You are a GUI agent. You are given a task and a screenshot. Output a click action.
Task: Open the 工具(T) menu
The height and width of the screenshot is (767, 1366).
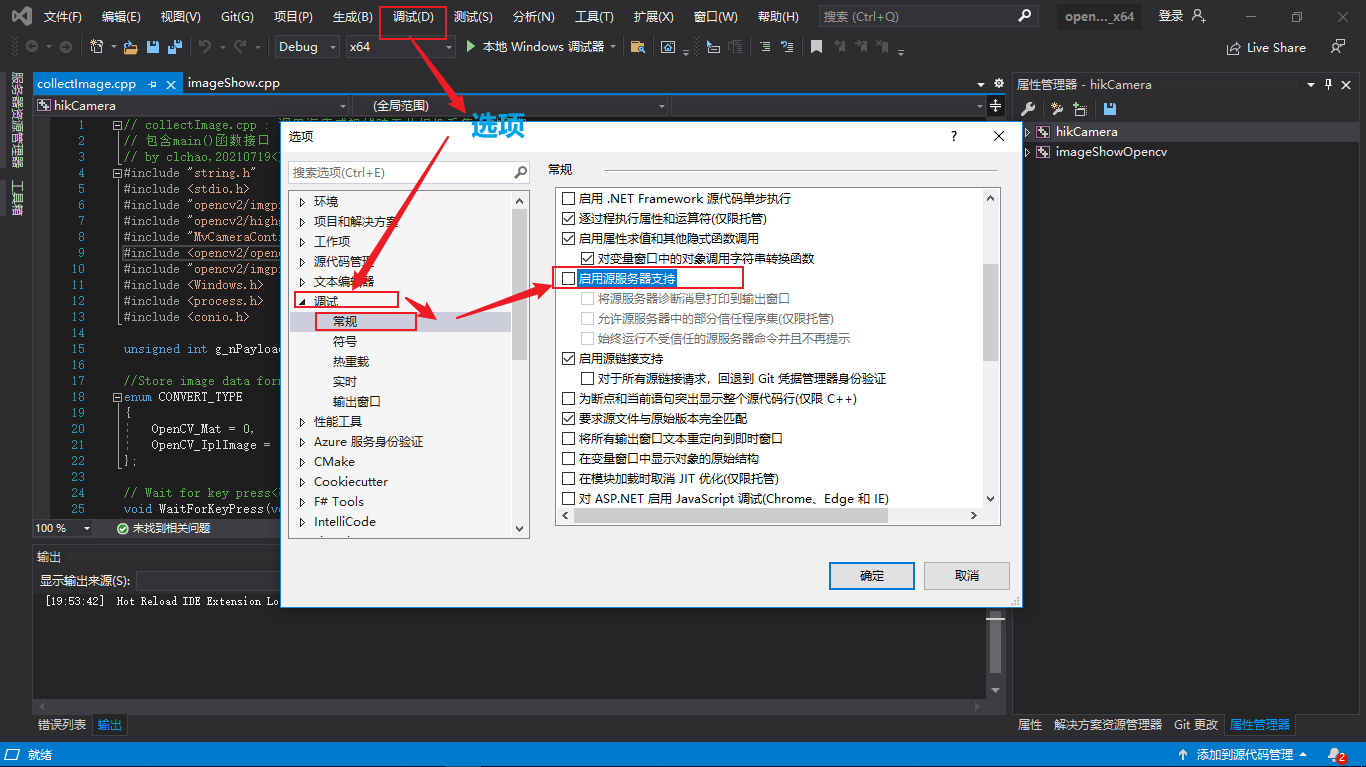[594, 17]
